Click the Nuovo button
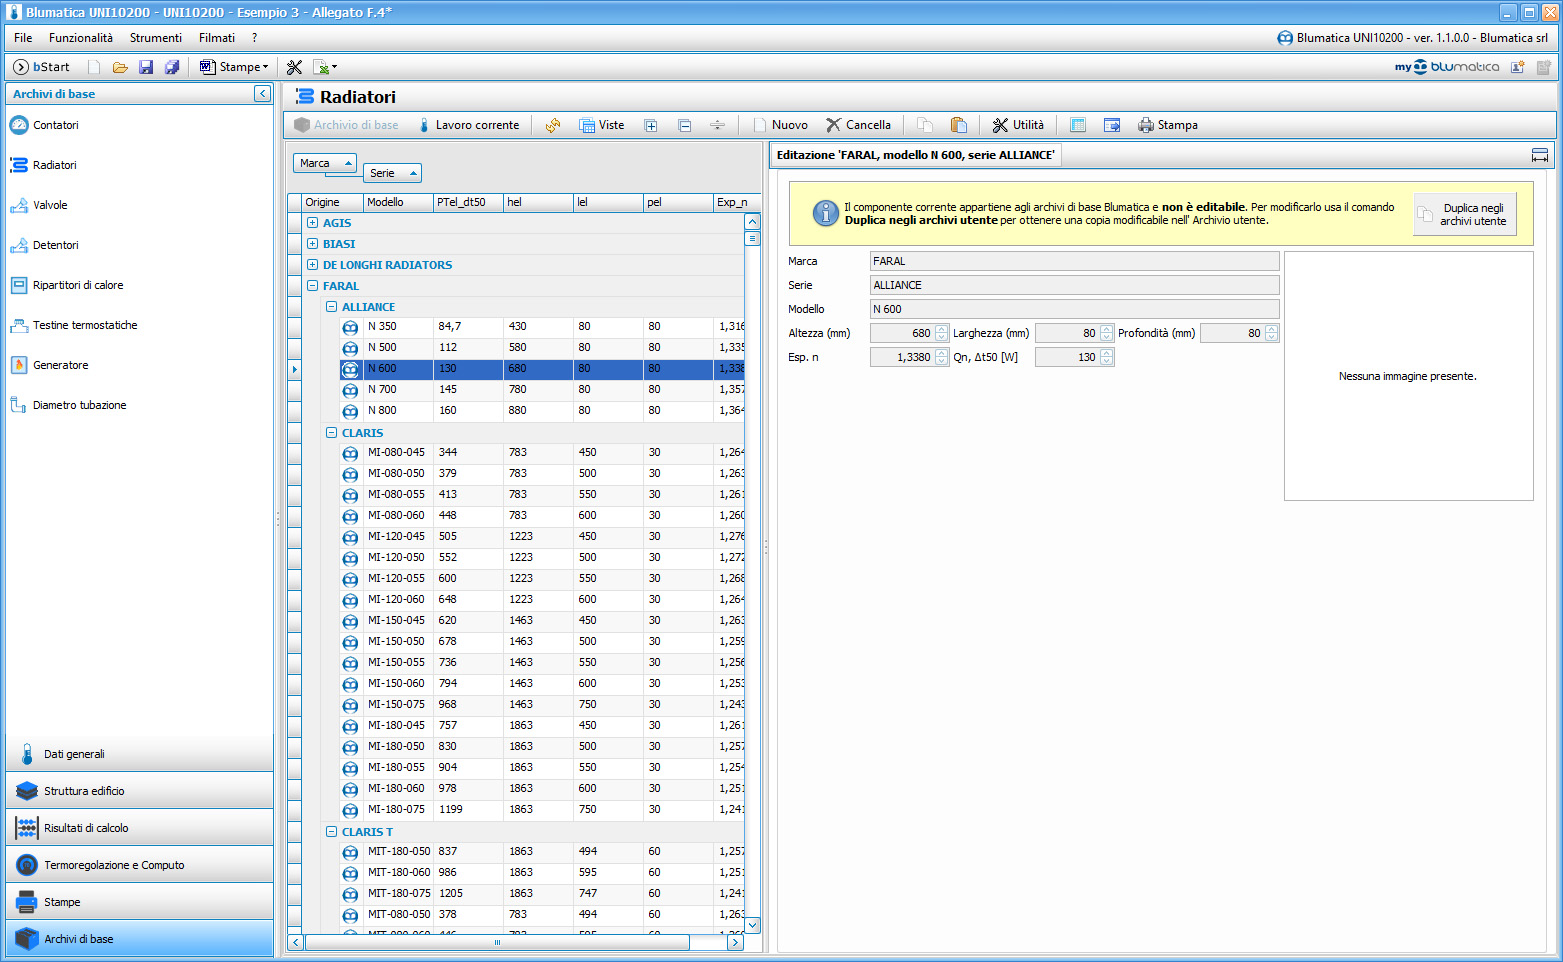Screen dimensions: 1563x962 point(780,125)
